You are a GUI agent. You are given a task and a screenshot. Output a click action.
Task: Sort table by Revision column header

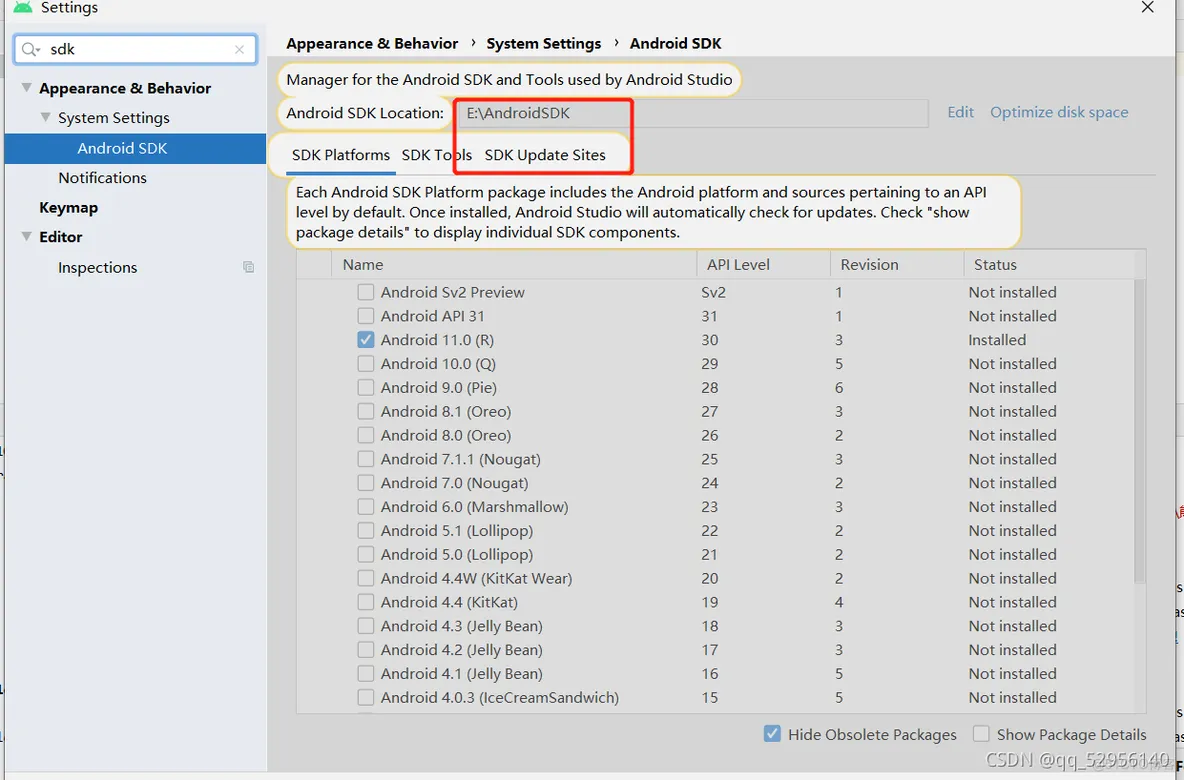point(896,264)
